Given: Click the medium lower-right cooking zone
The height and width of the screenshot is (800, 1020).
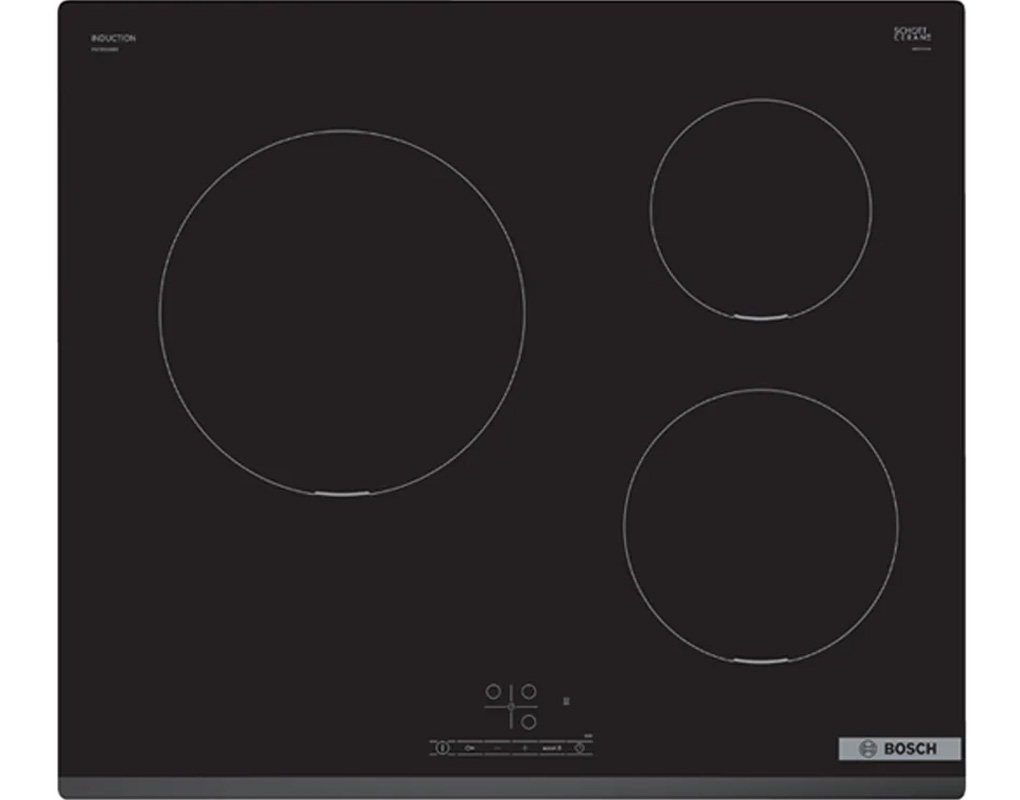Looking at the screenshot, I should tap(760, 526).
